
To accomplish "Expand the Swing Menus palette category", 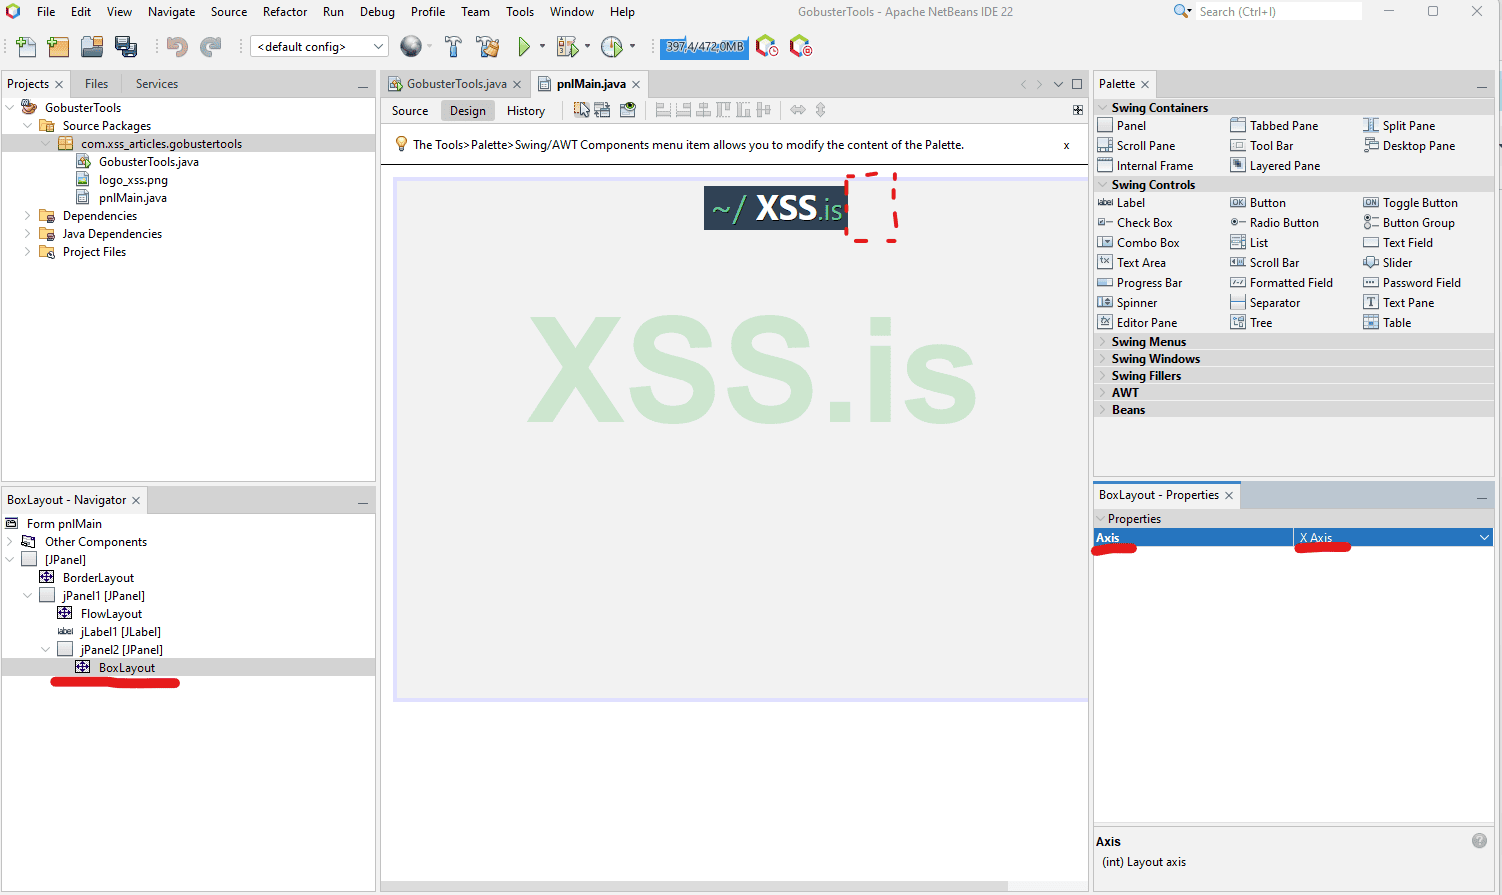I will coord(1104,342).
